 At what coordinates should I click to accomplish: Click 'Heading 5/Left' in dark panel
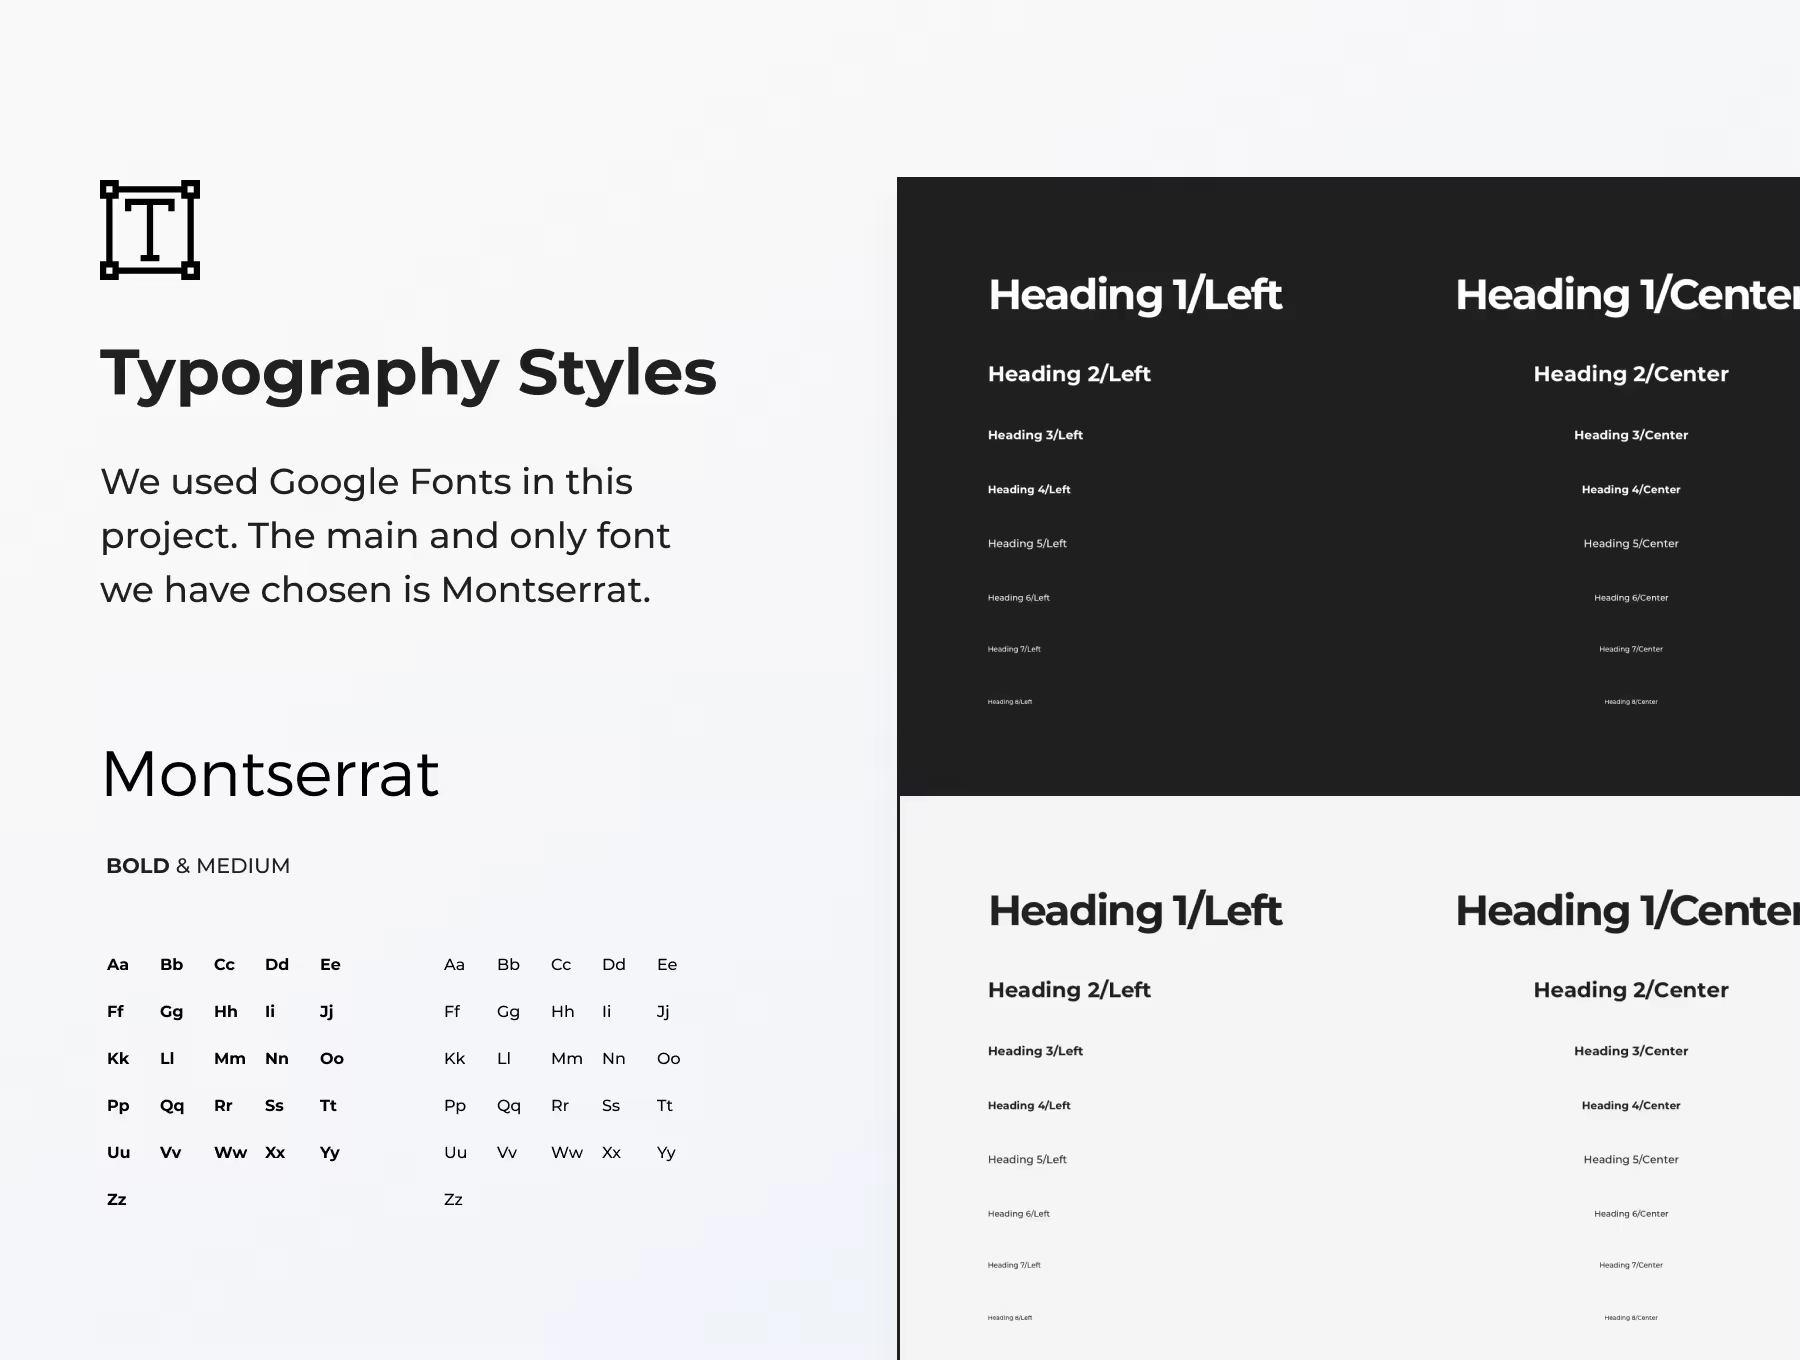[1027, 544]
